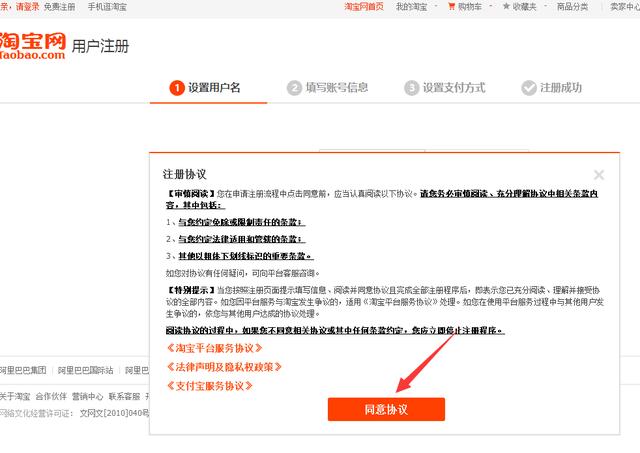This screenshot has height=453, width=640.
Task: Open the 法律声明及隐私权政策 link
Action: (224, 367)
